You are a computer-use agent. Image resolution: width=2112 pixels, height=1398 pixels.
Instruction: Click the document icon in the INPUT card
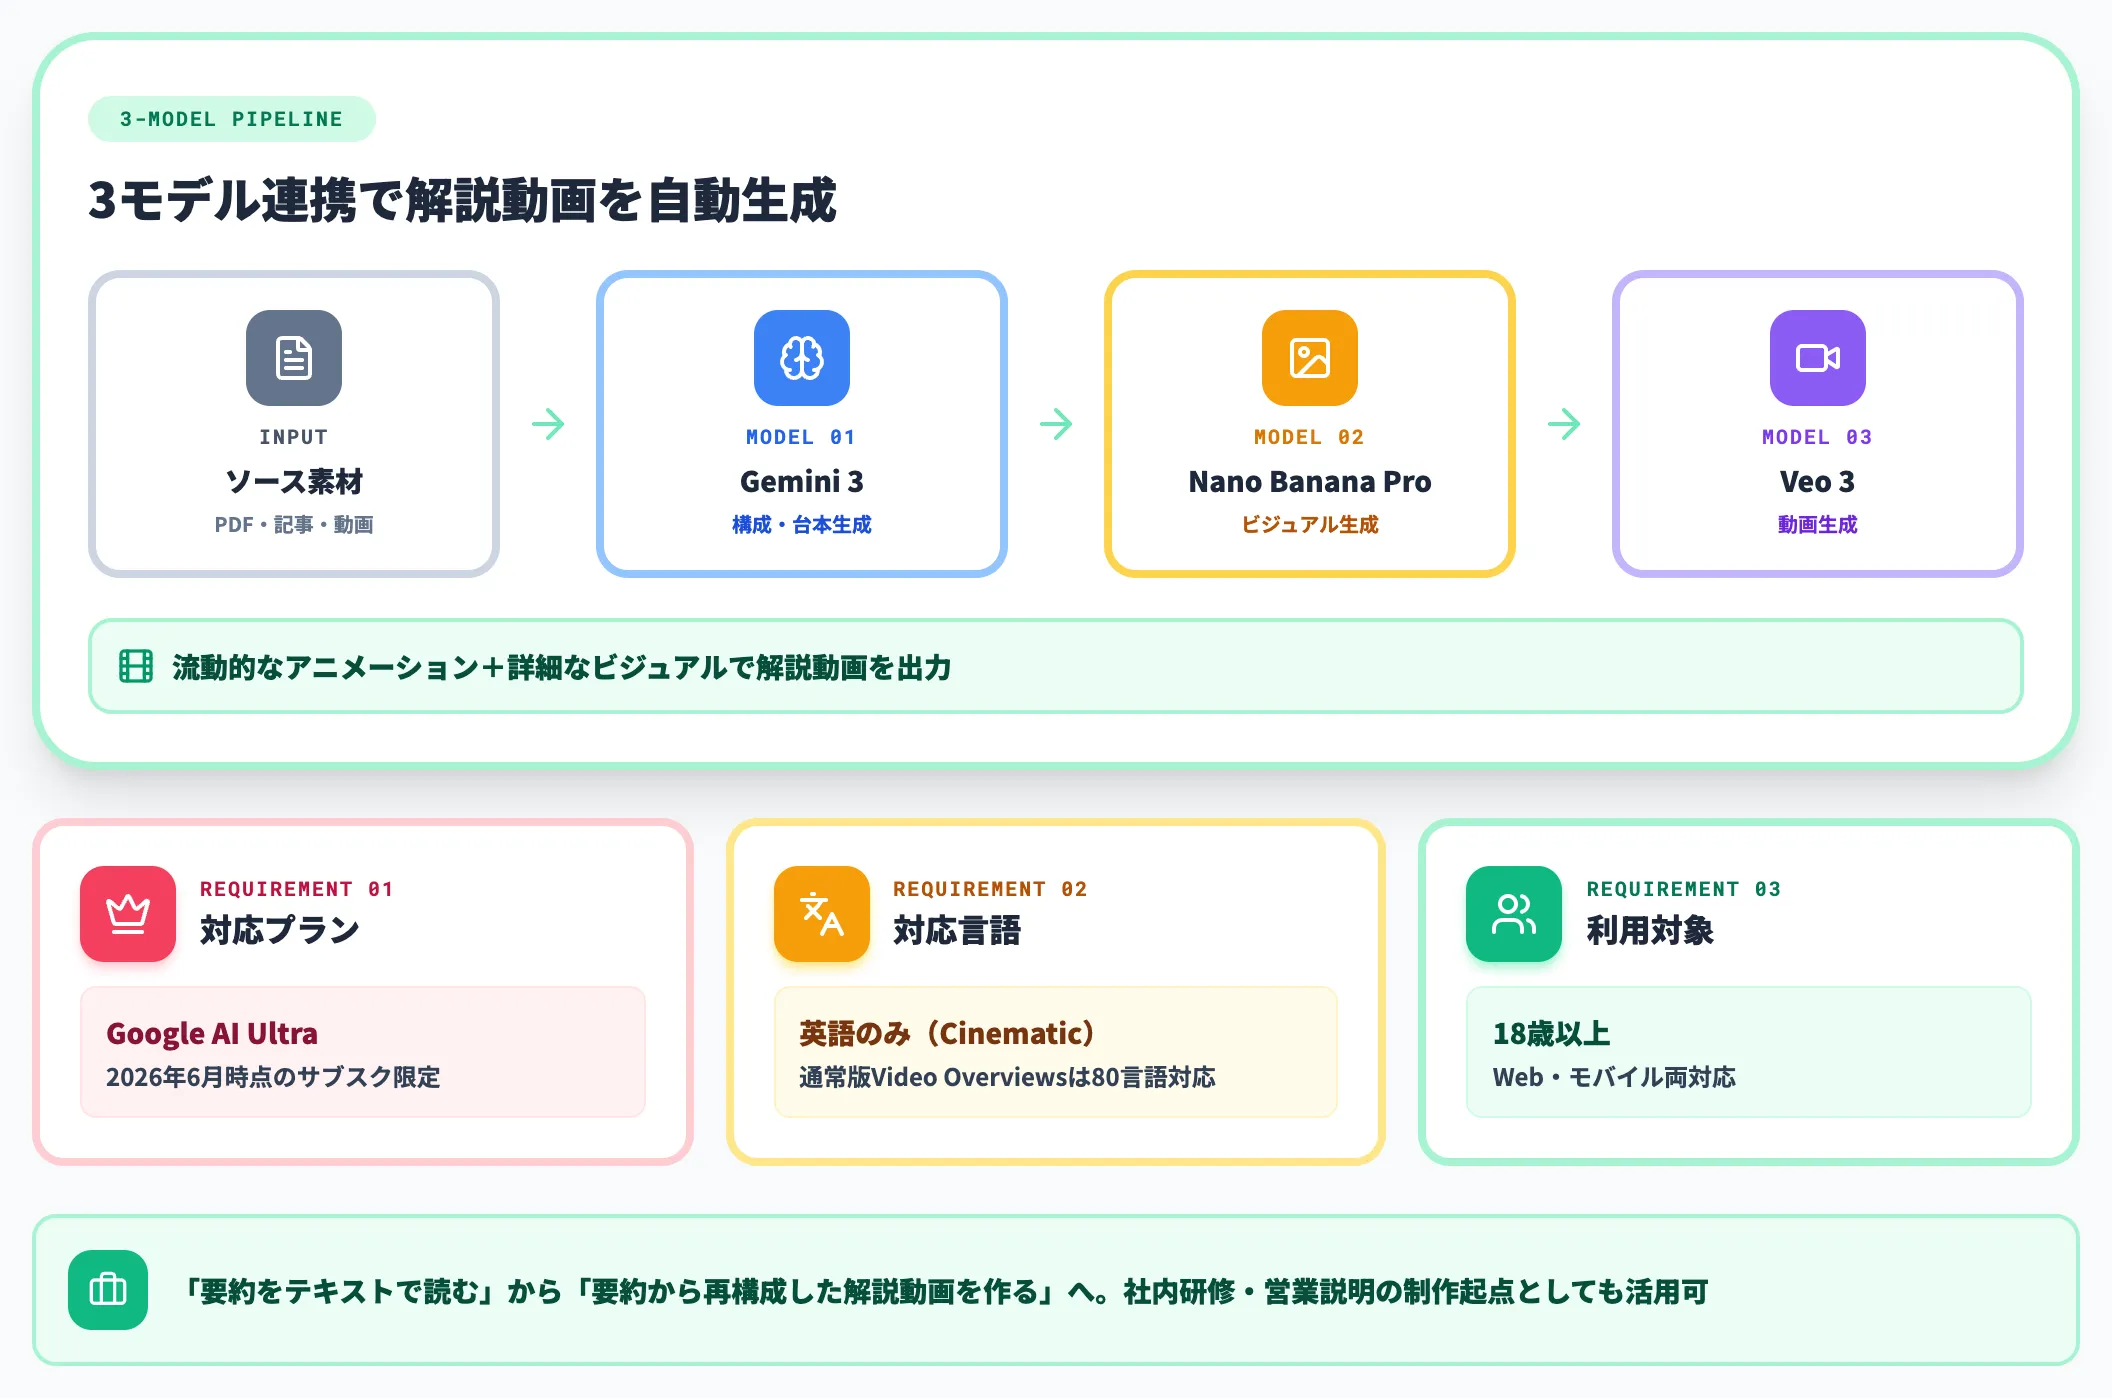click(x=294, y=358)
